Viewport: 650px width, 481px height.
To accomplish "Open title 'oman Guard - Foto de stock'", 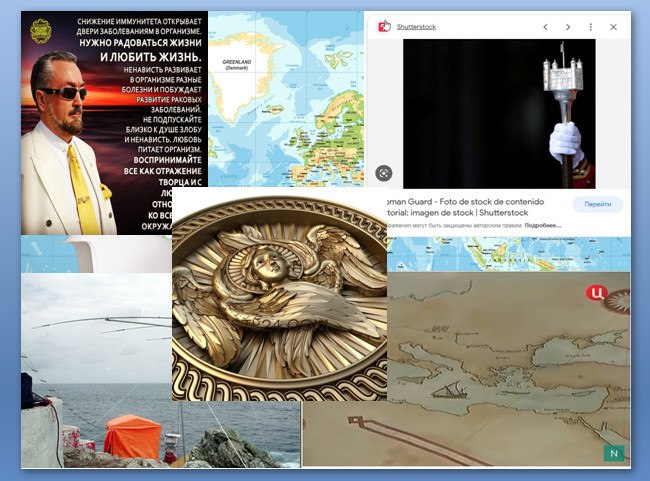I will click(464, 207).
